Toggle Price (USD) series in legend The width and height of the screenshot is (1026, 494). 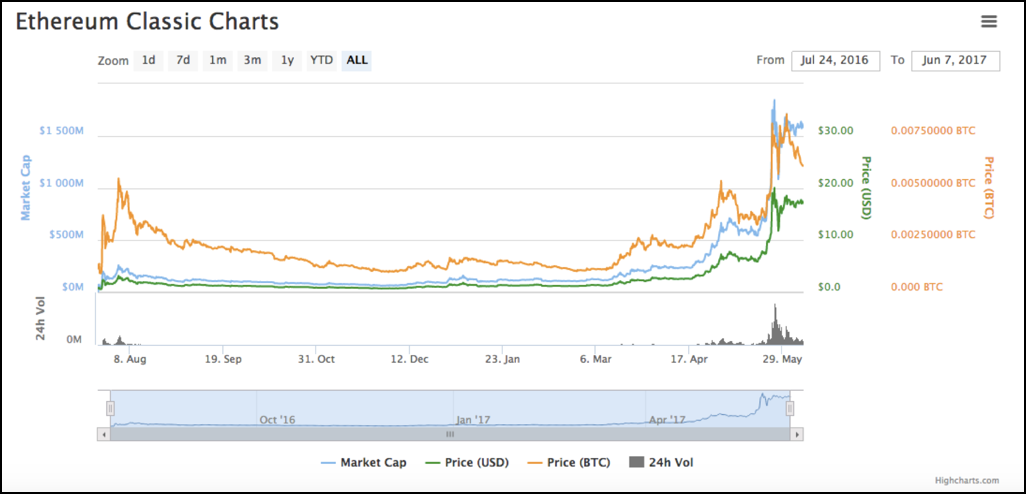tap(465, 463)
